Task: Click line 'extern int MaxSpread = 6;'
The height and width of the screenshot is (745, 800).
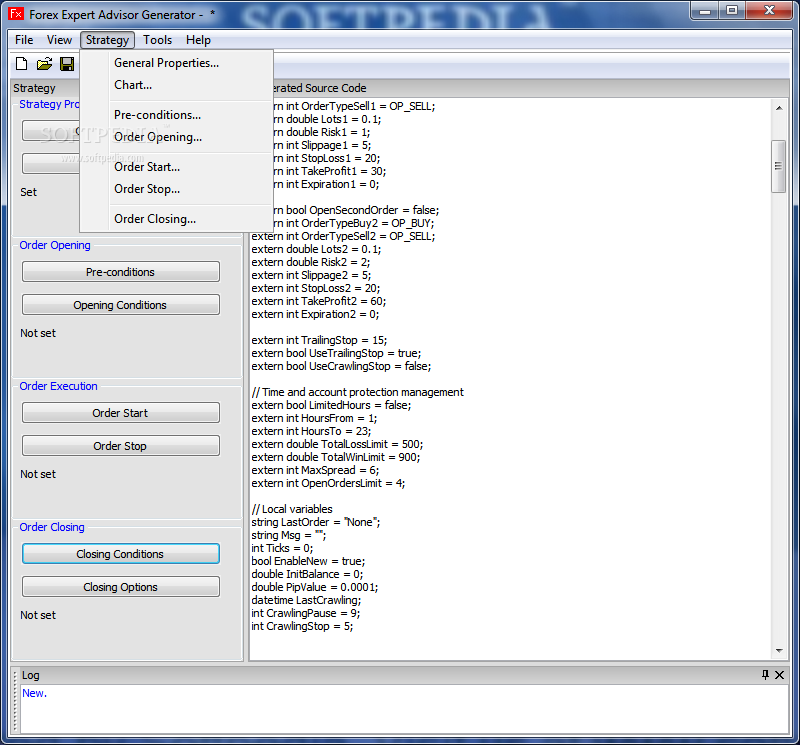Action: tap(315, 470)
